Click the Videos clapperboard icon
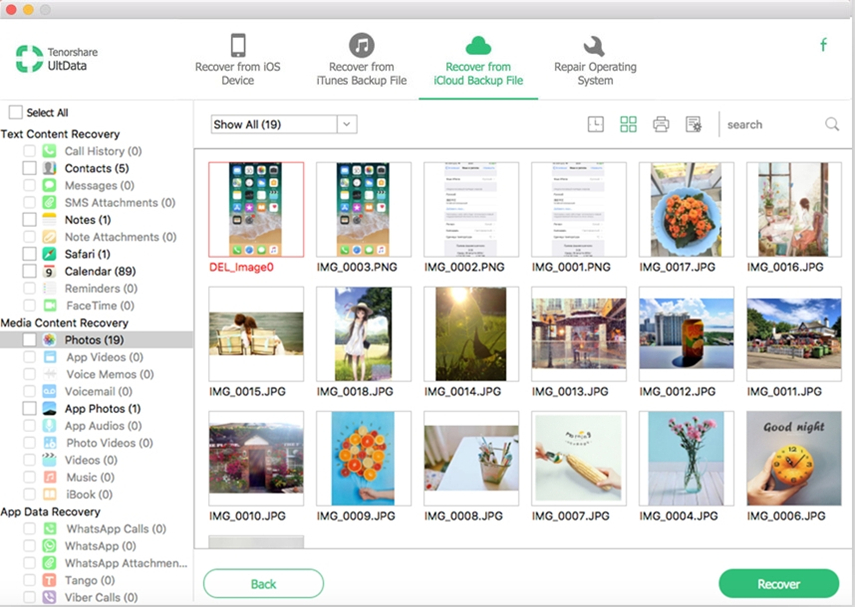This screenshot has height=607, width=855. 50,460
